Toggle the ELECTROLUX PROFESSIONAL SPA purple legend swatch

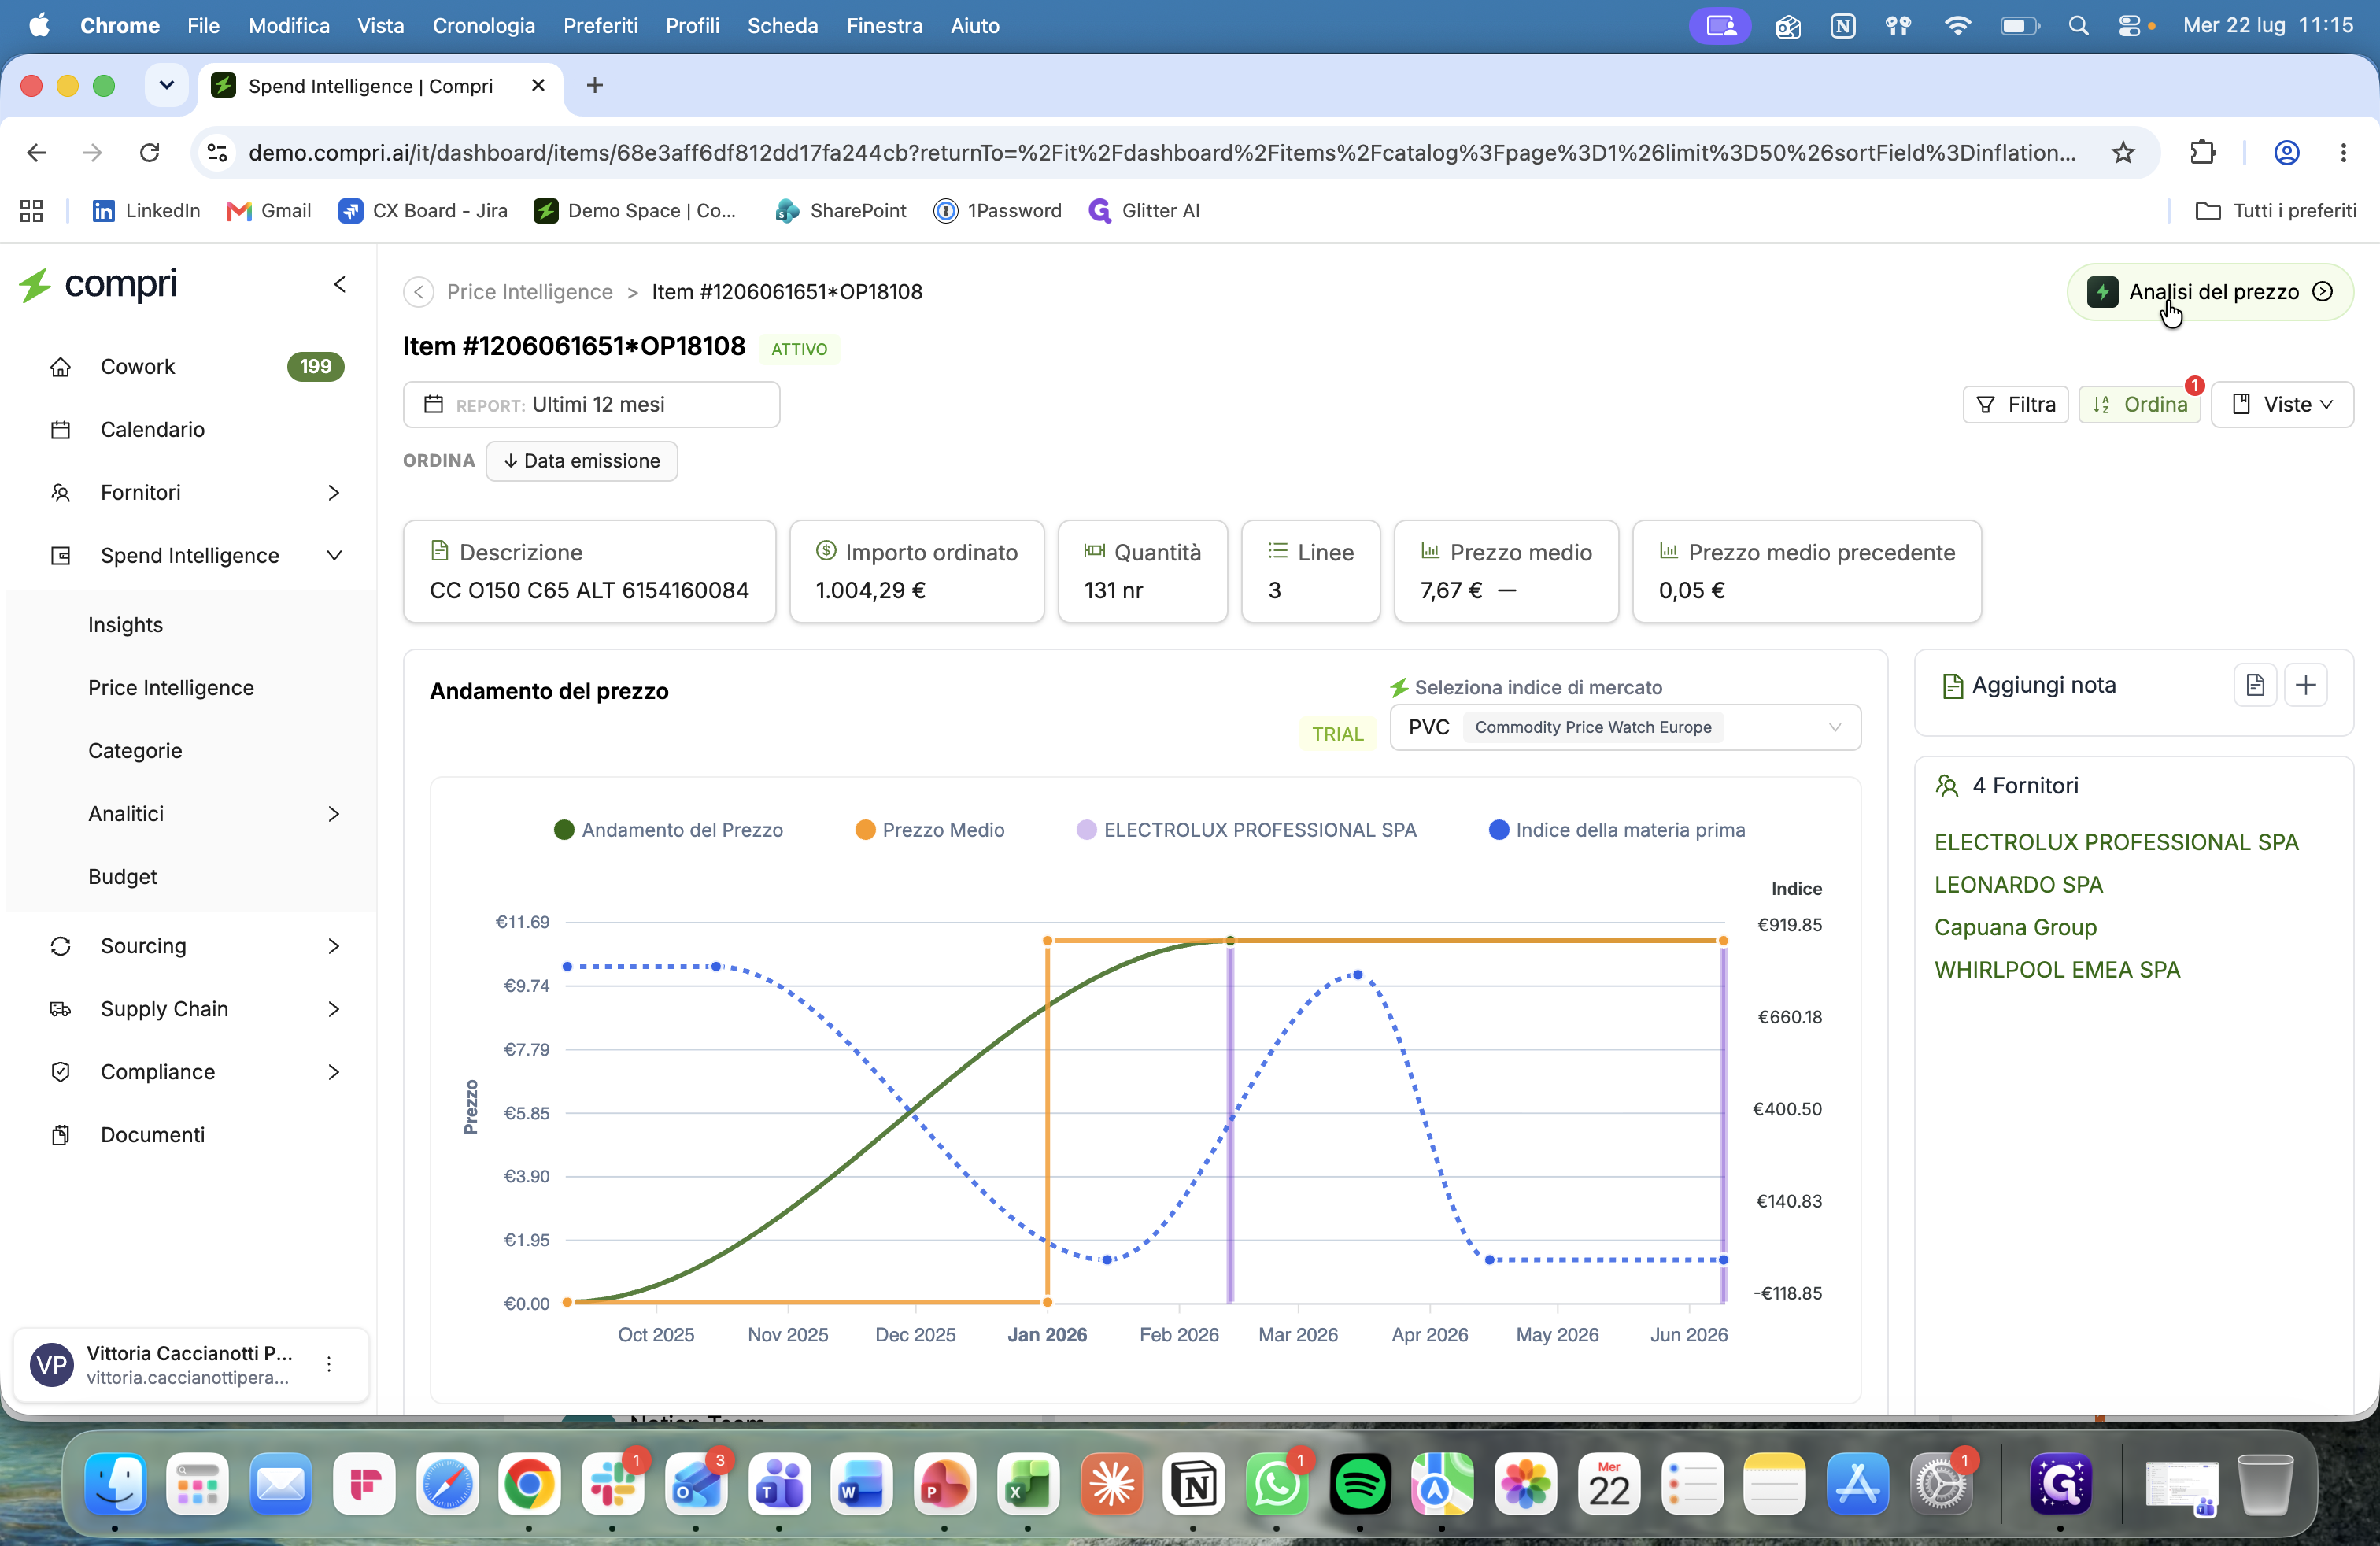(1086, 830)
